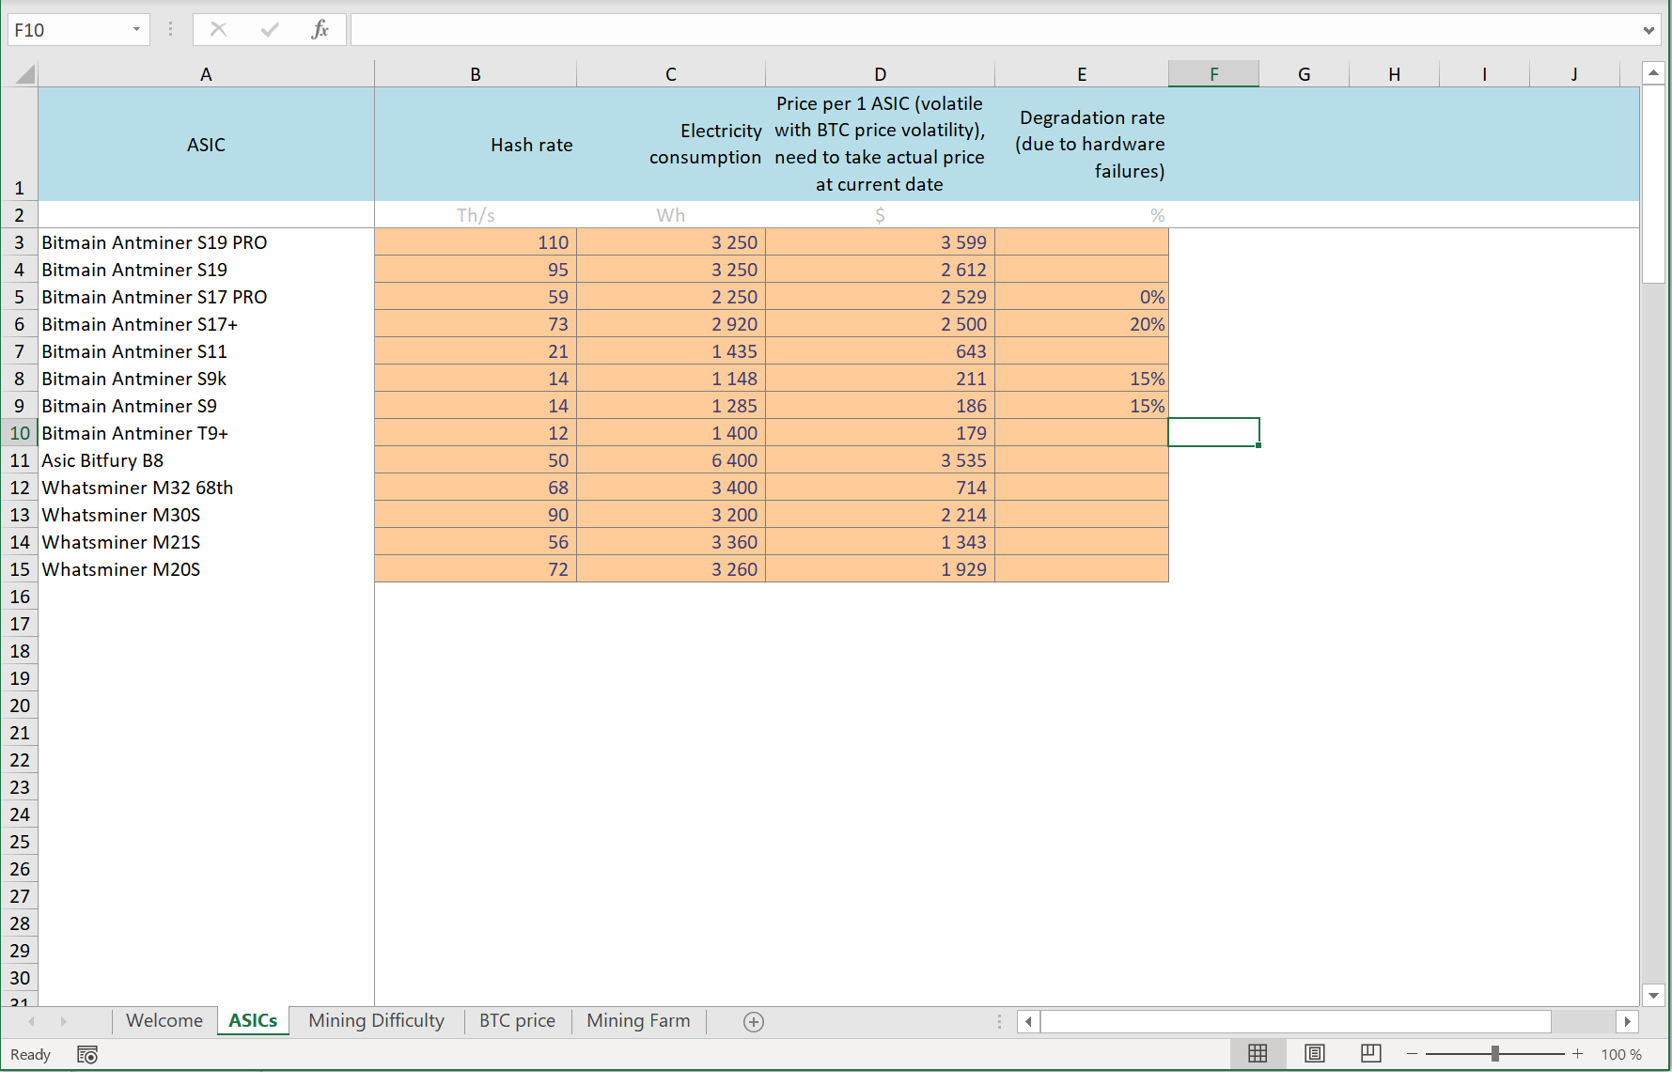Select row 3 header
The height and width of the screenshot is (1072, 1672).
[19, 242]
